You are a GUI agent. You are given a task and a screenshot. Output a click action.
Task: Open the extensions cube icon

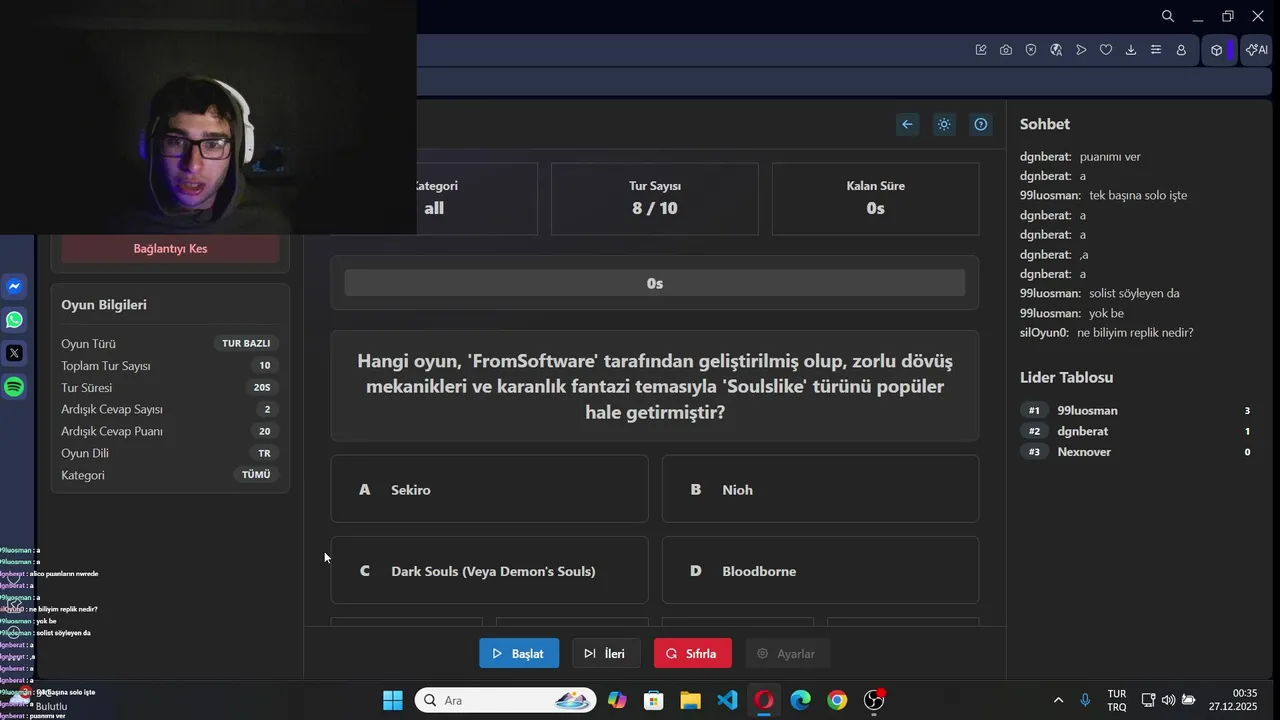click(x=1216, y=50)
